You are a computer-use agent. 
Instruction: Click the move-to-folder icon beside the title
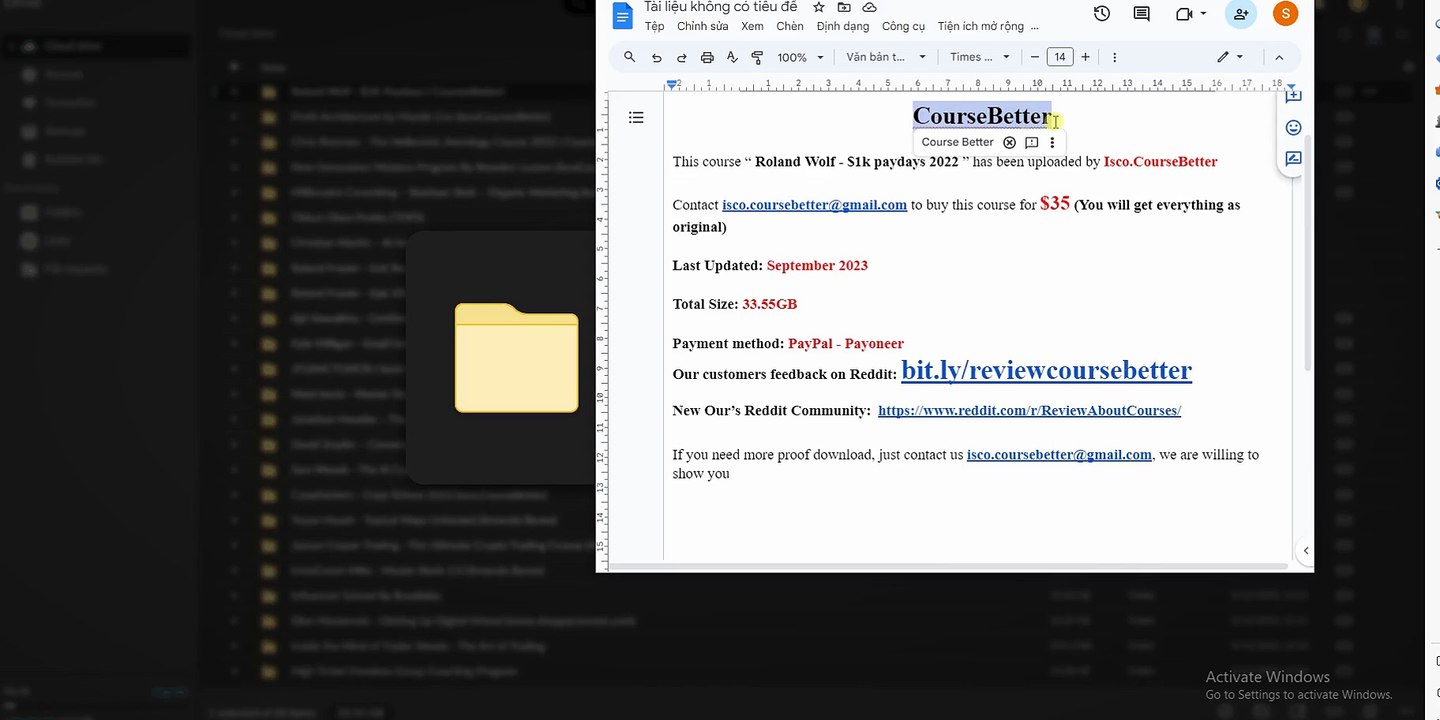pyautogui.click(x=844, y=7)
